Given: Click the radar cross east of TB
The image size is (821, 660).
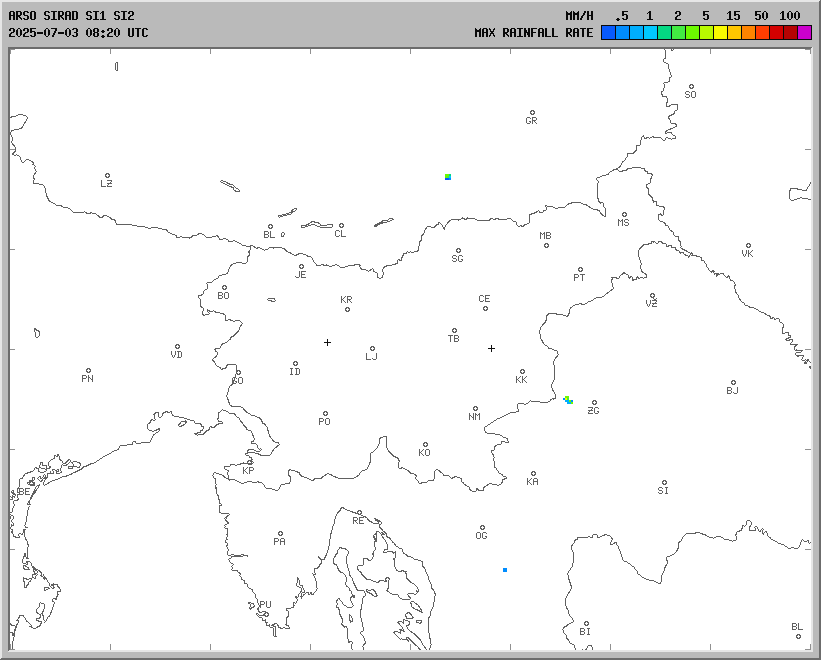Looking at the screenshot, I should 491,348.
